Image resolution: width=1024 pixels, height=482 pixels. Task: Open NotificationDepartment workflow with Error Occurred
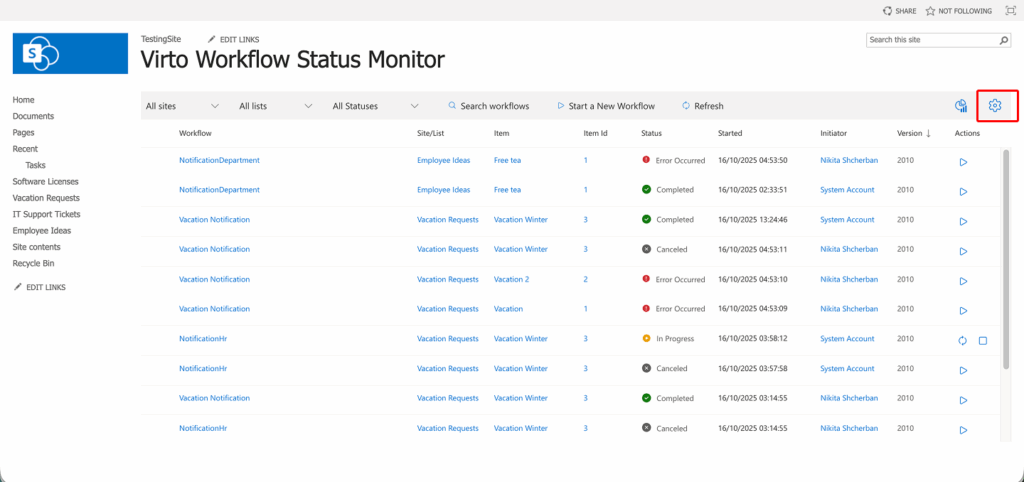pos(219,160)
